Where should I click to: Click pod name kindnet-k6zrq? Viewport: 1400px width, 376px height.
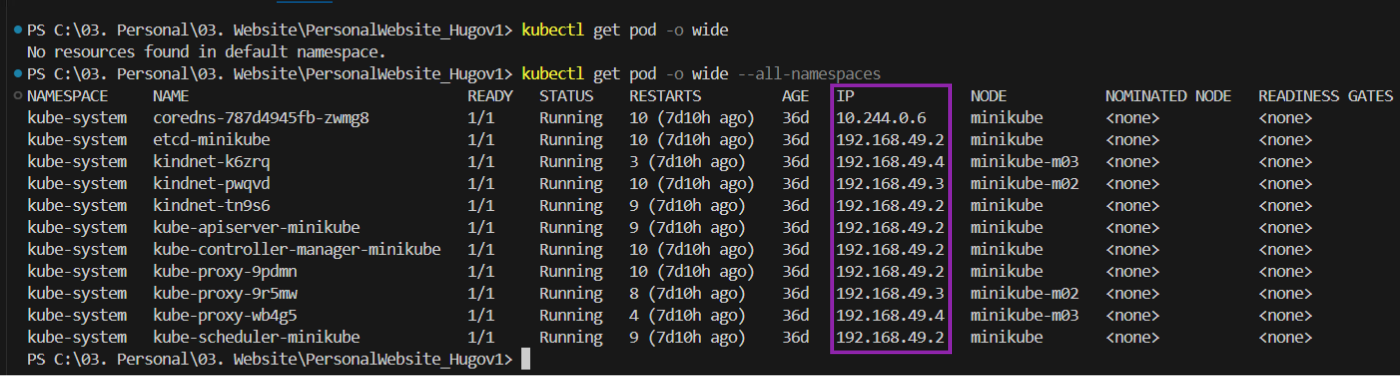pos(212,162)
